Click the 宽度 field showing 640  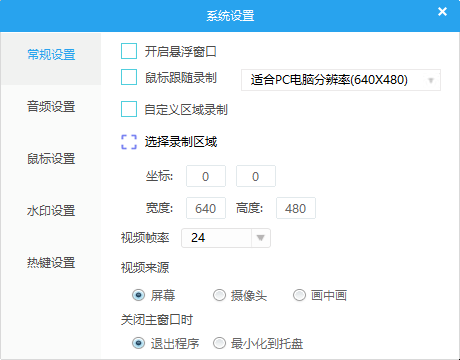(x=206, y=208)
